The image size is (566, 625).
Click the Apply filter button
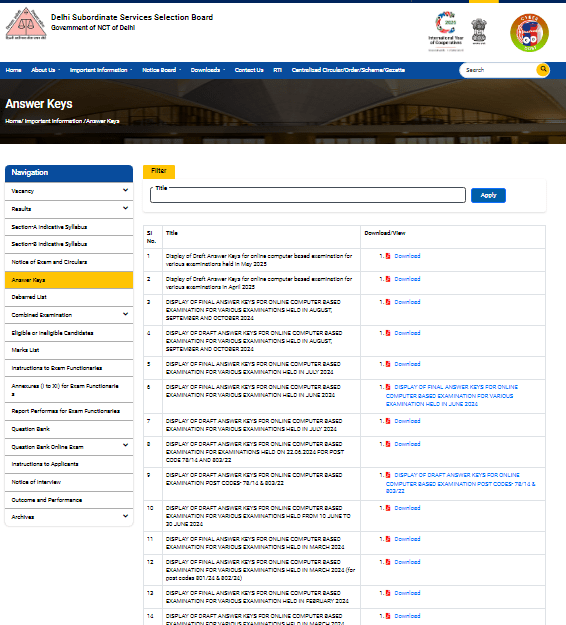coord(488,195)
